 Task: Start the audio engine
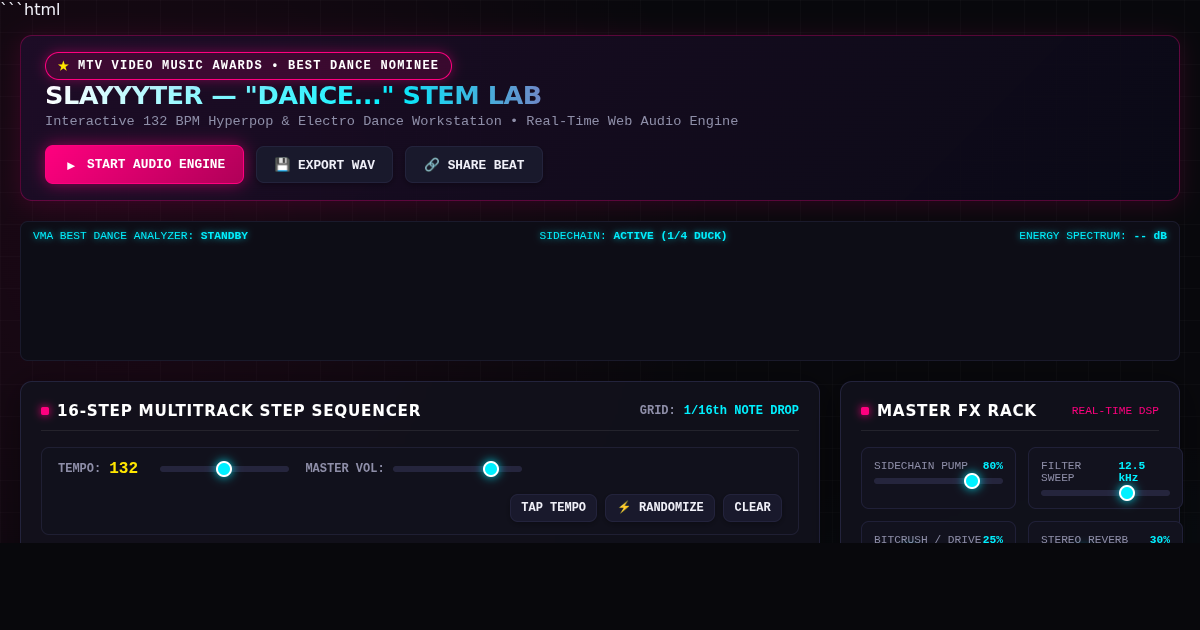pos(144,165)
